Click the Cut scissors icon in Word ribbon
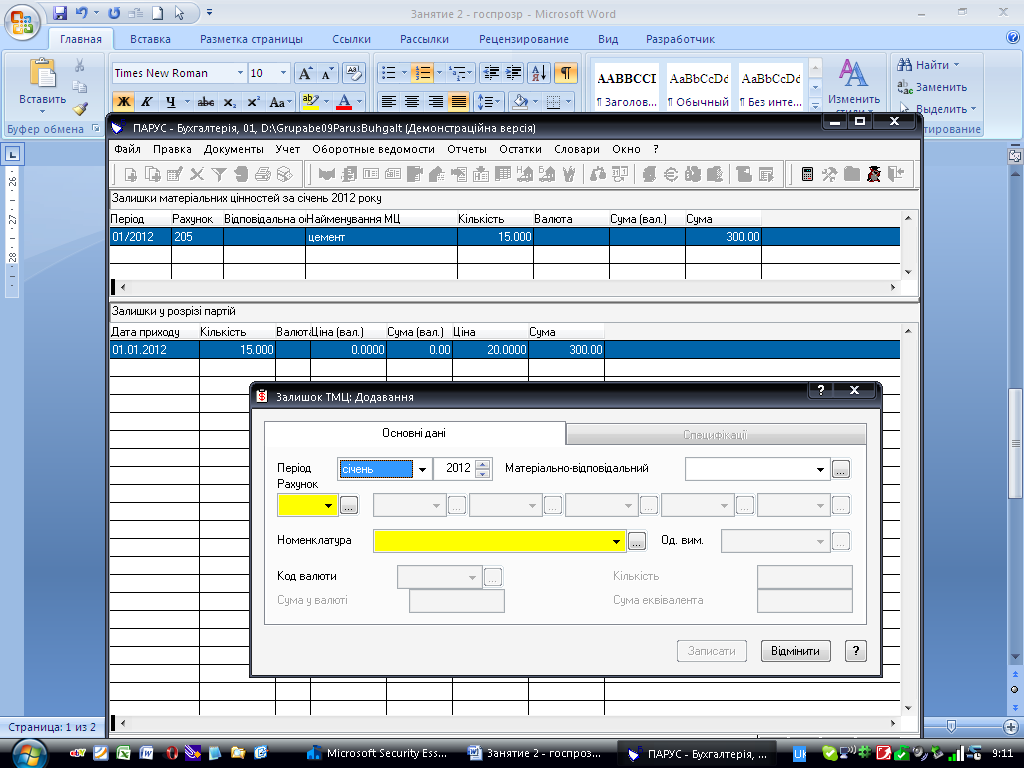Viewport: 1024px width, 768px height. point(79,65)
